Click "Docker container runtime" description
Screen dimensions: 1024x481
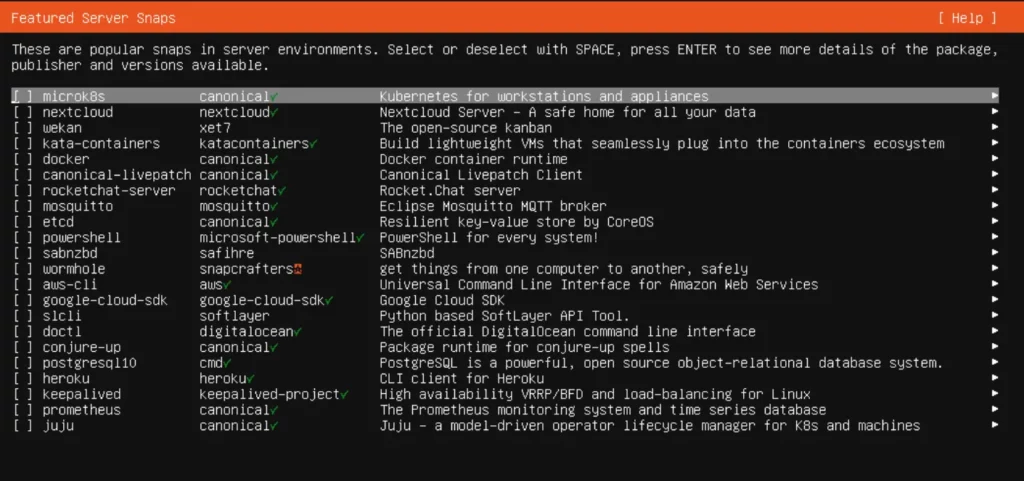click(473, 159)
